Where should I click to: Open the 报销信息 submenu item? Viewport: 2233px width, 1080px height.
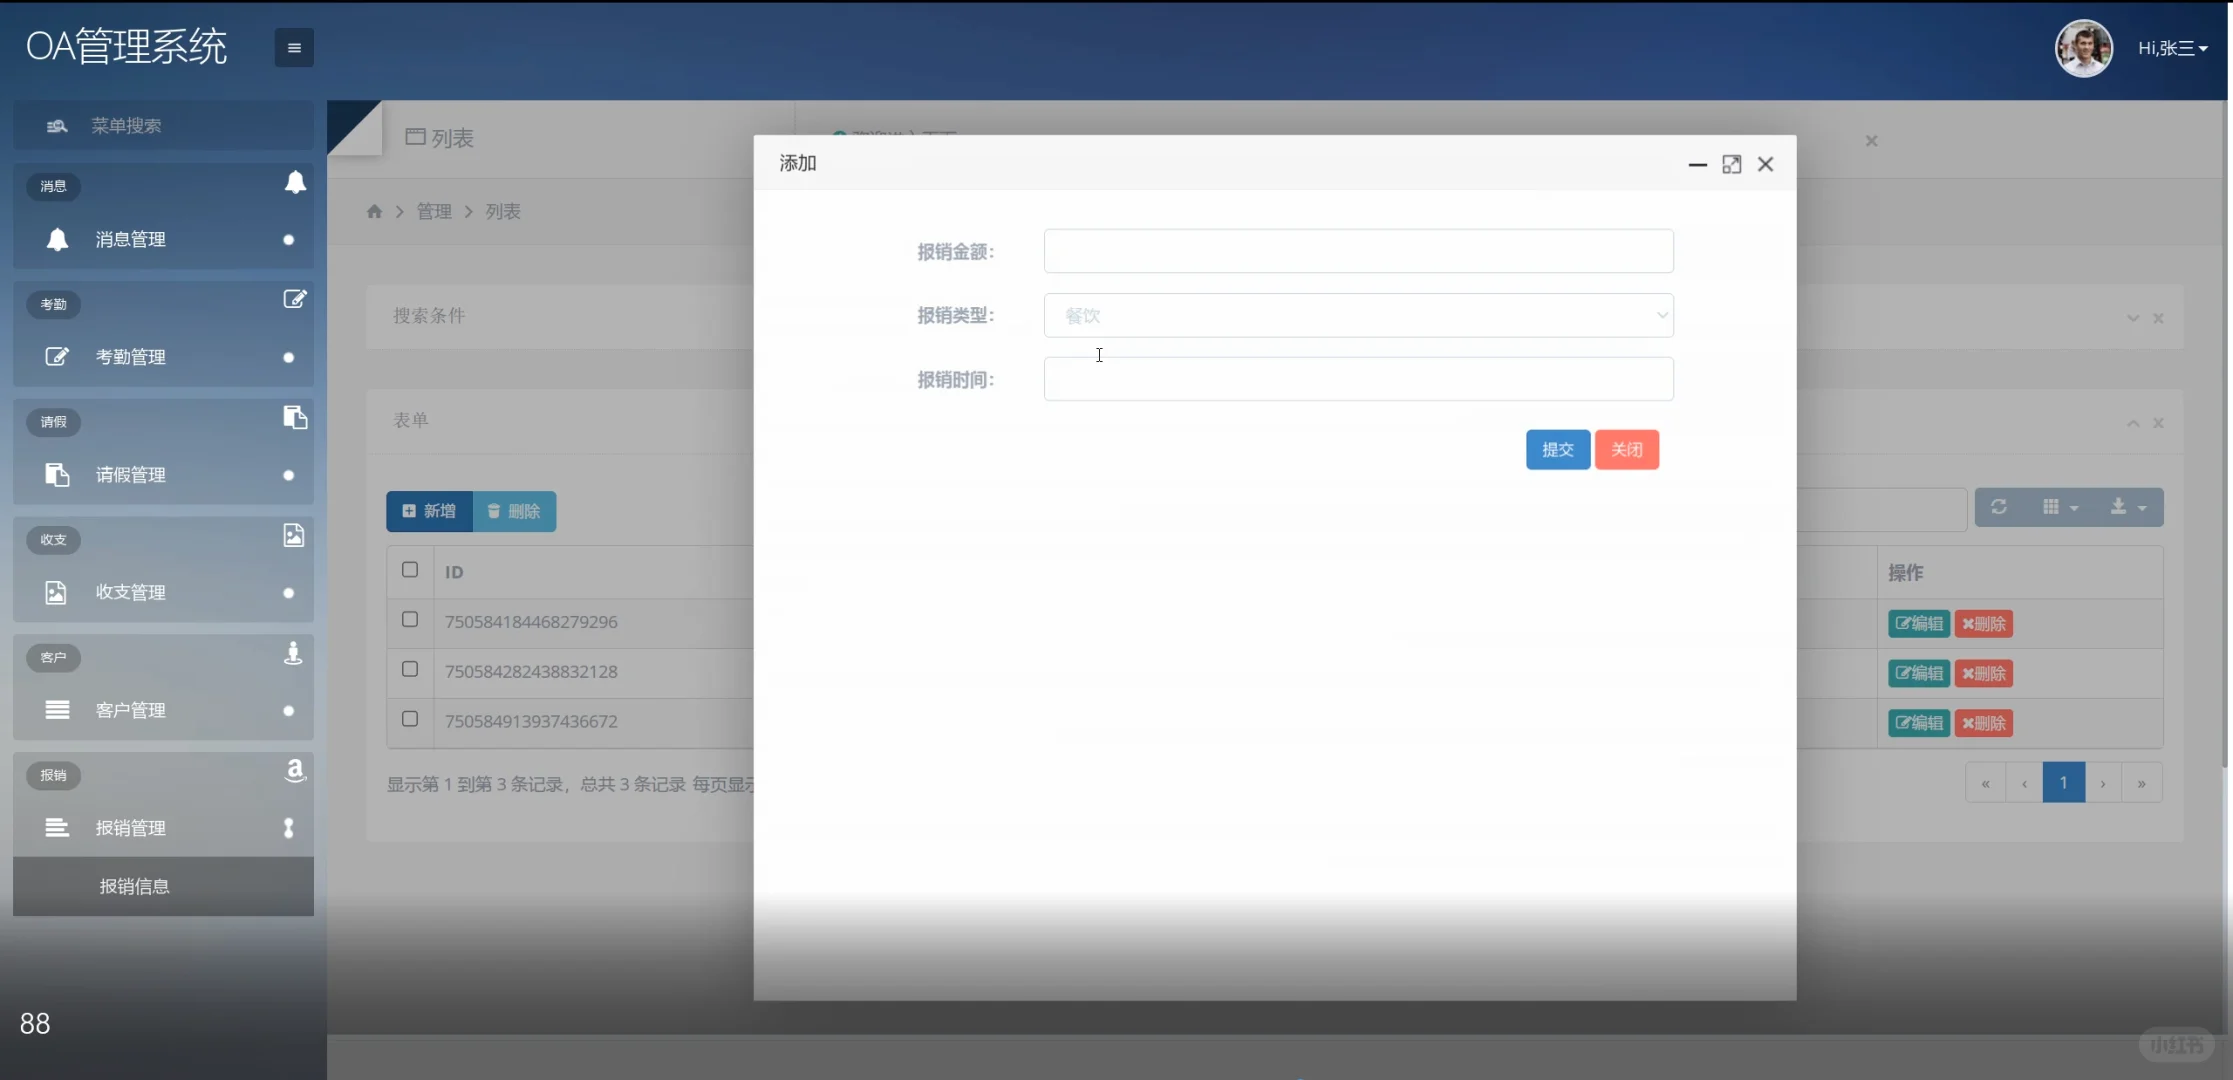(x=135, y=886)
